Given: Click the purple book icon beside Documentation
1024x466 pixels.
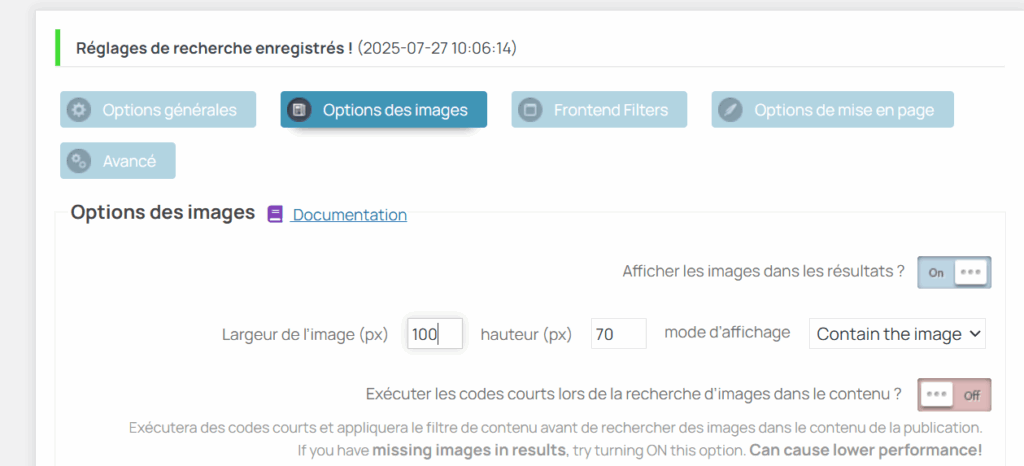Looking at the screenshot, I should click(276, 214).
